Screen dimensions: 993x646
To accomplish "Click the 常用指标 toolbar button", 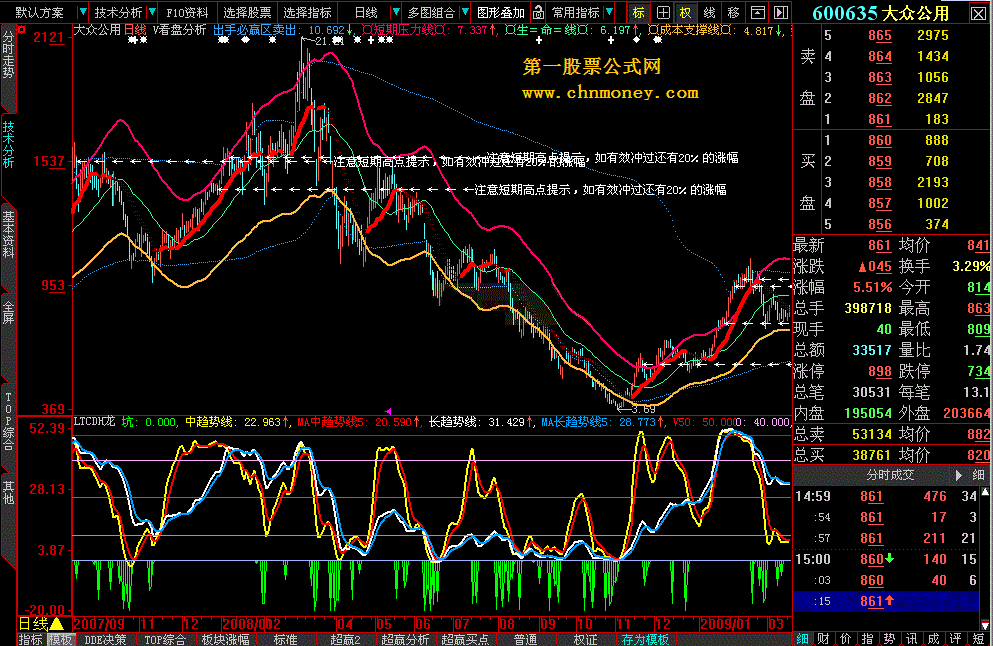I will coord(575,12).
